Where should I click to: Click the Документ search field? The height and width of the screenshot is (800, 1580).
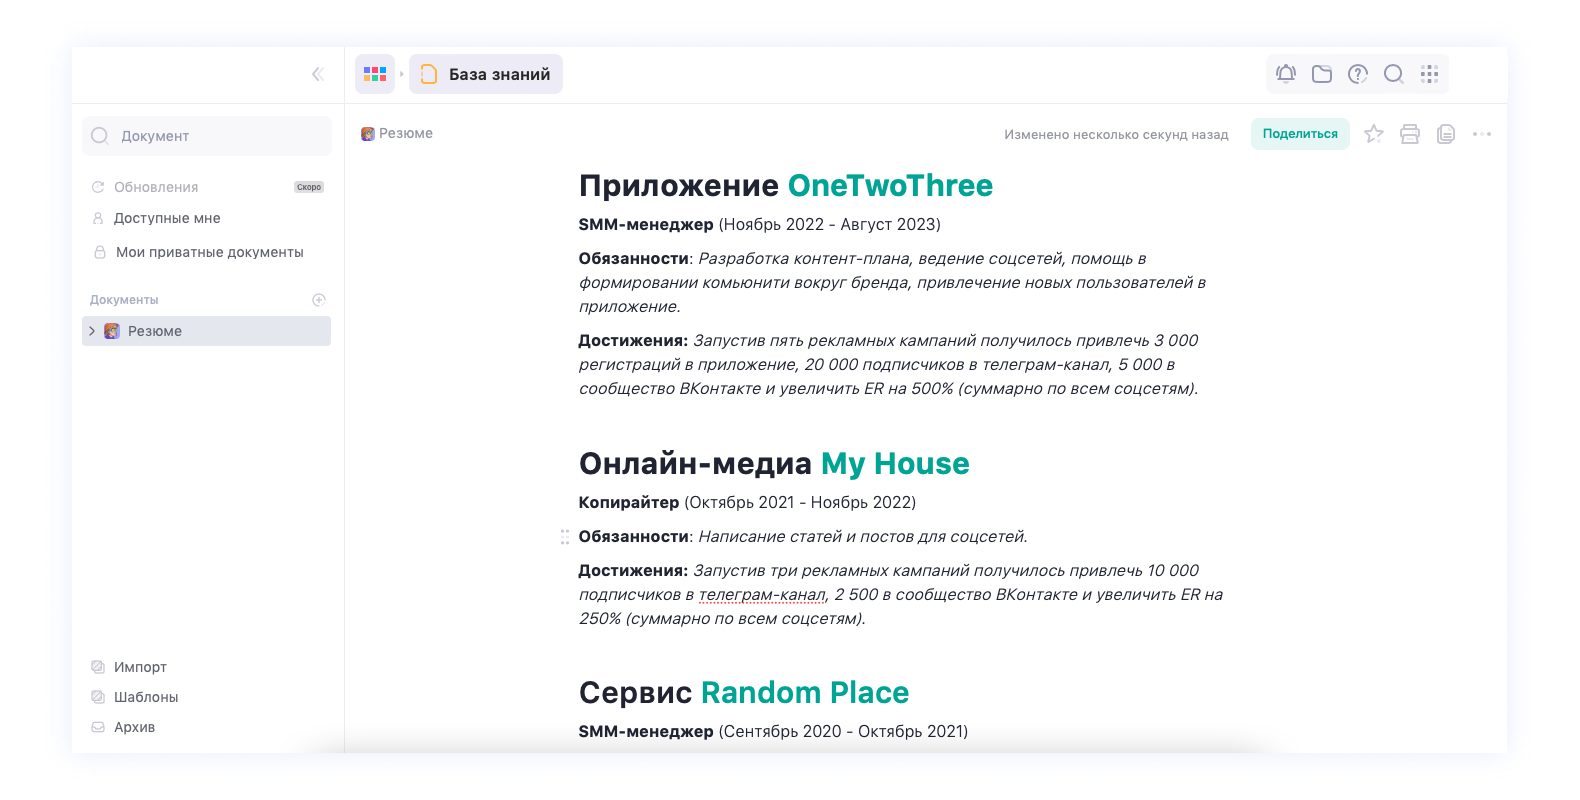[x=207, y=136]
